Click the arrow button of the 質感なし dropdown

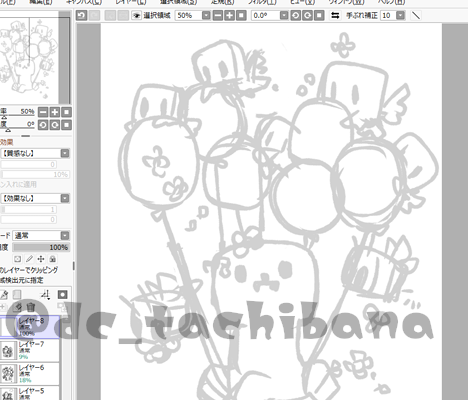65,153
